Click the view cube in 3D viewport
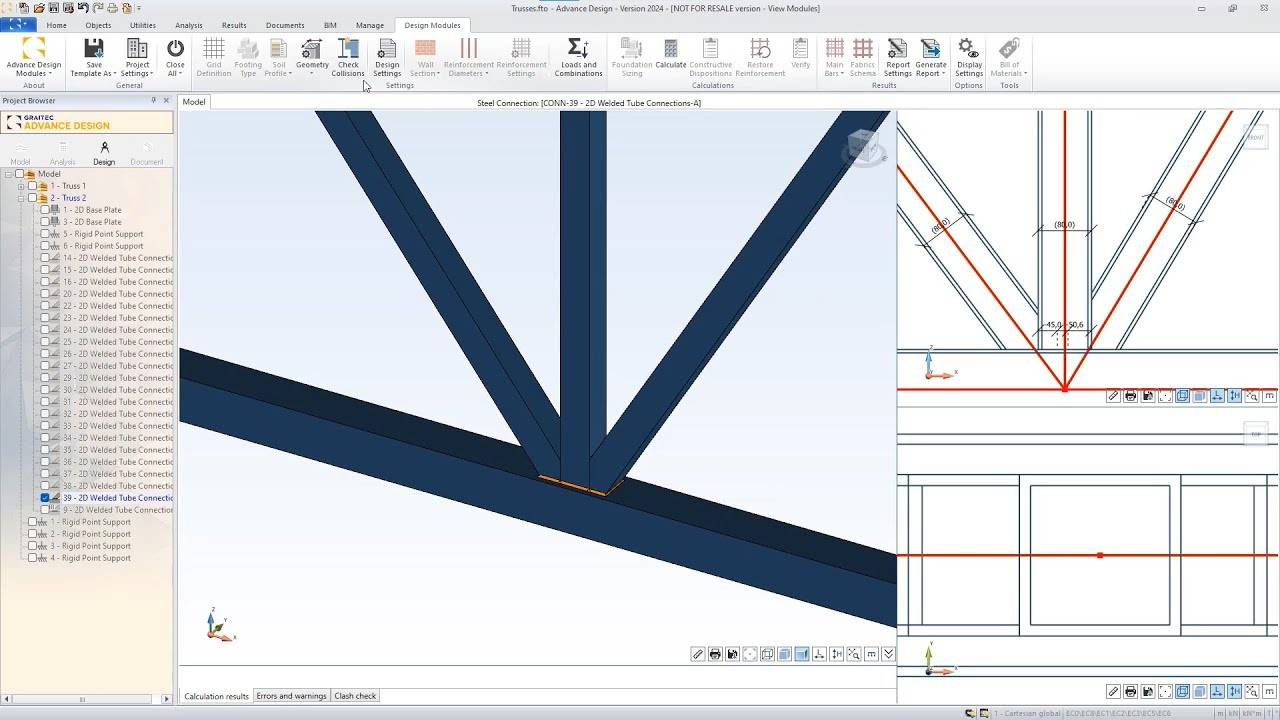Screen dimensions: 1280x720 [864, 148]
